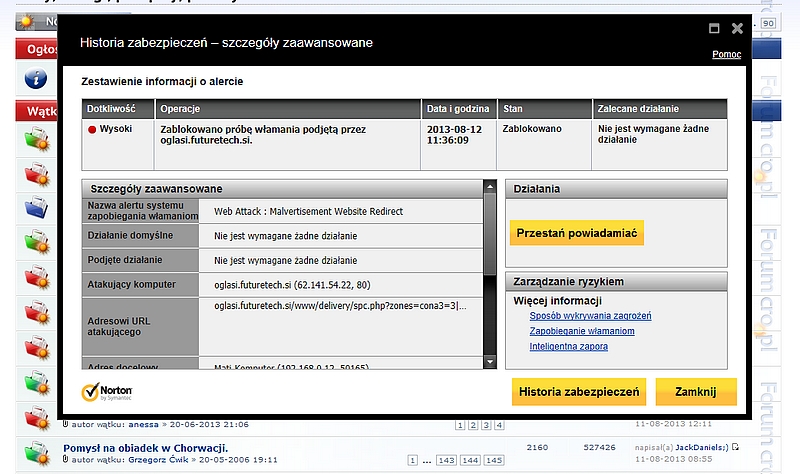
Task: Open thread Pomysł na obiadek w Chorwacji
Action: click(x=146, y=447)
